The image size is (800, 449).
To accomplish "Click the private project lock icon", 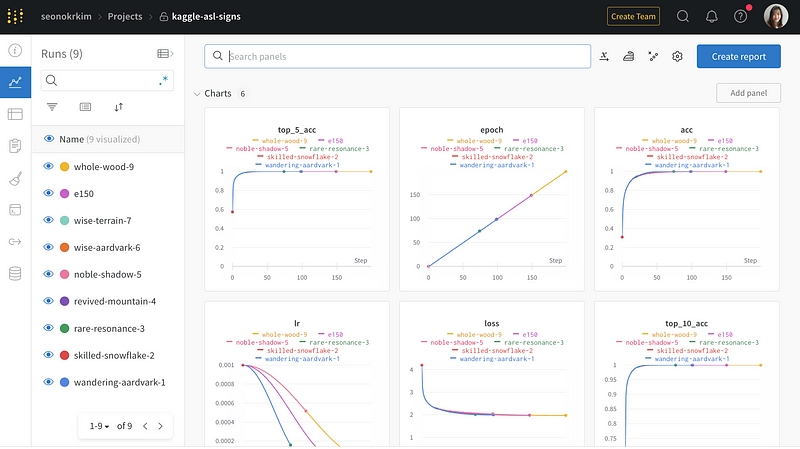I will 164,17.
